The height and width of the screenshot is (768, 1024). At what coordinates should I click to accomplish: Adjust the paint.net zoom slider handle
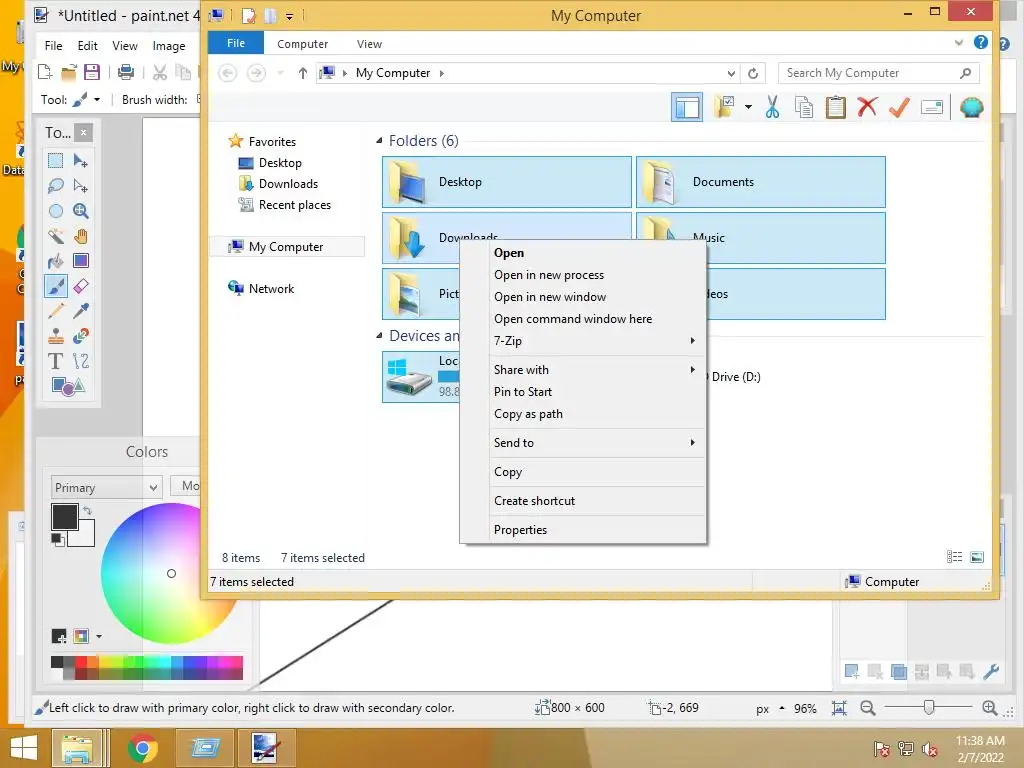929,707
